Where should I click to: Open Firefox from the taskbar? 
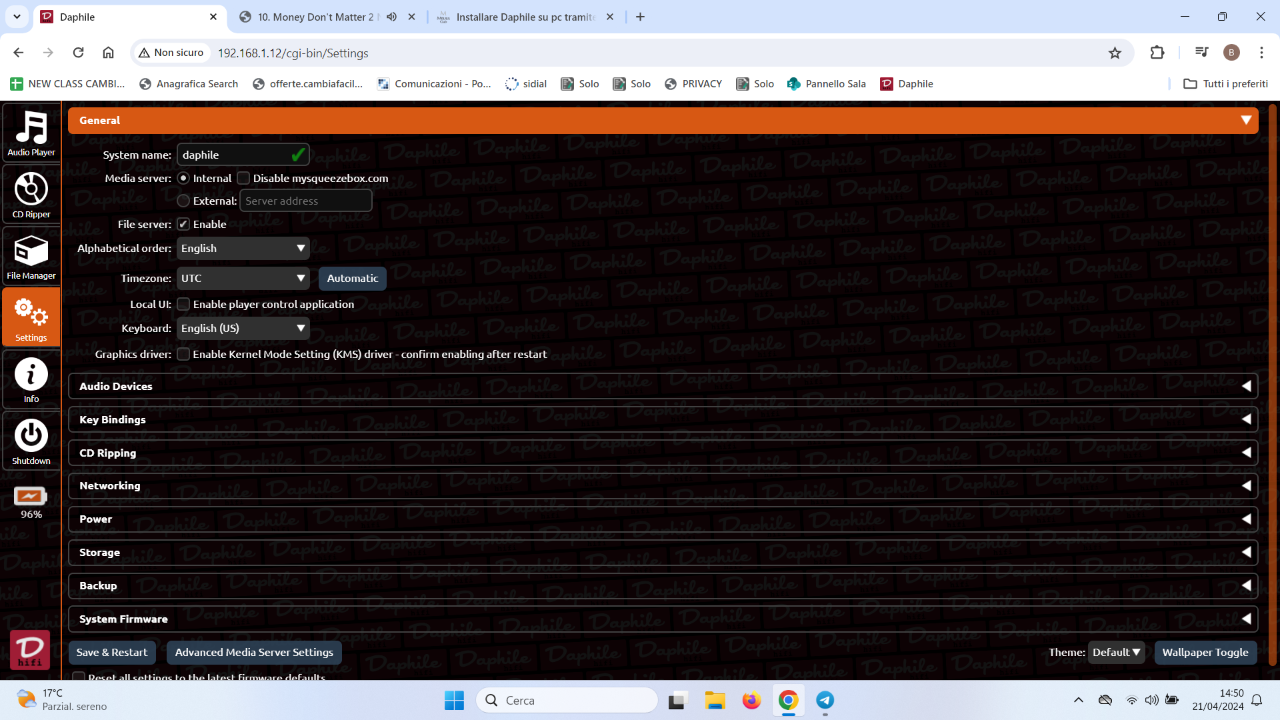[751, 700]
